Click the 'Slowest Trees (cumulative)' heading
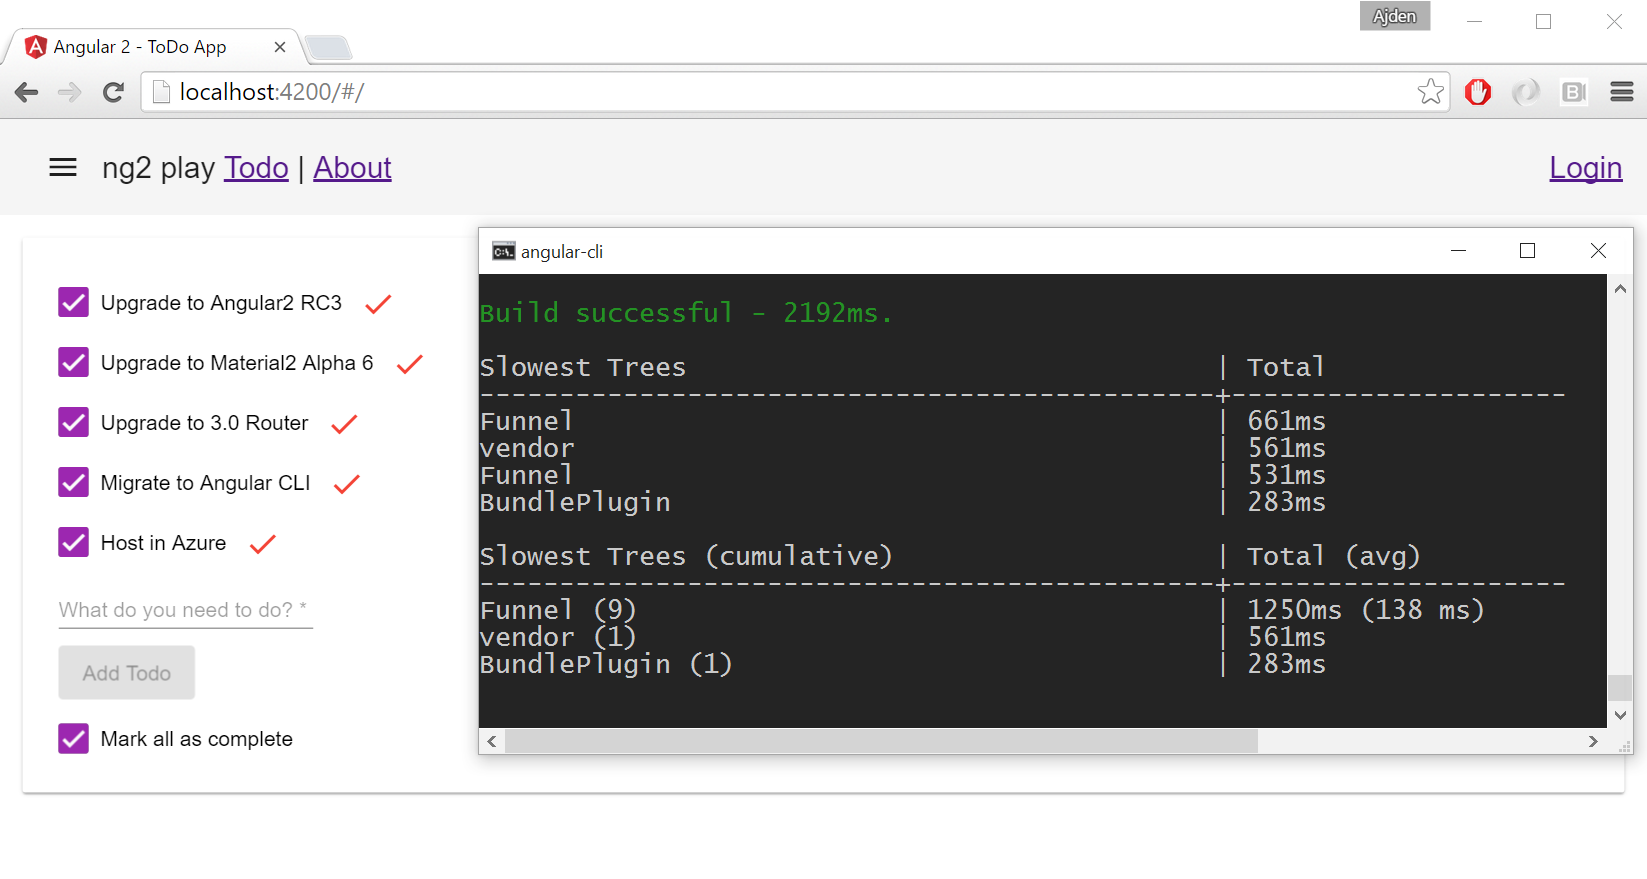 pos(686,556)
